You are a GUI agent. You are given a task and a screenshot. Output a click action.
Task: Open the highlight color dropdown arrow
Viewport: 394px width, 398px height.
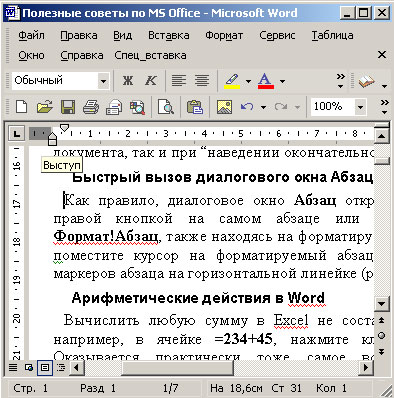point(248,81)
